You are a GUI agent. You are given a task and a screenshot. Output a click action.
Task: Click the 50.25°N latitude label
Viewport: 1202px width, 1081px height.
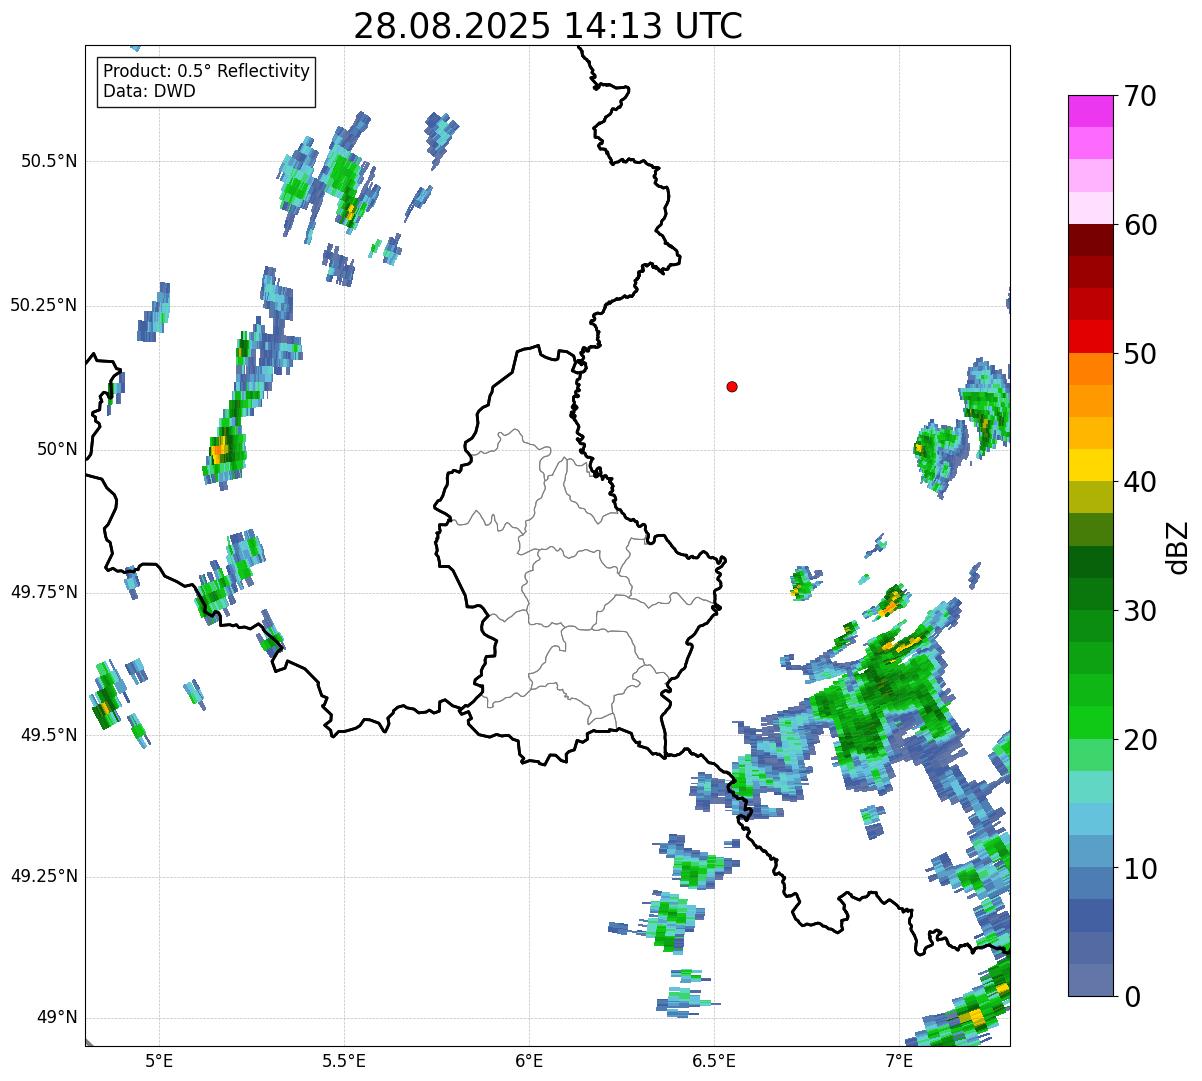click(44, 305)
